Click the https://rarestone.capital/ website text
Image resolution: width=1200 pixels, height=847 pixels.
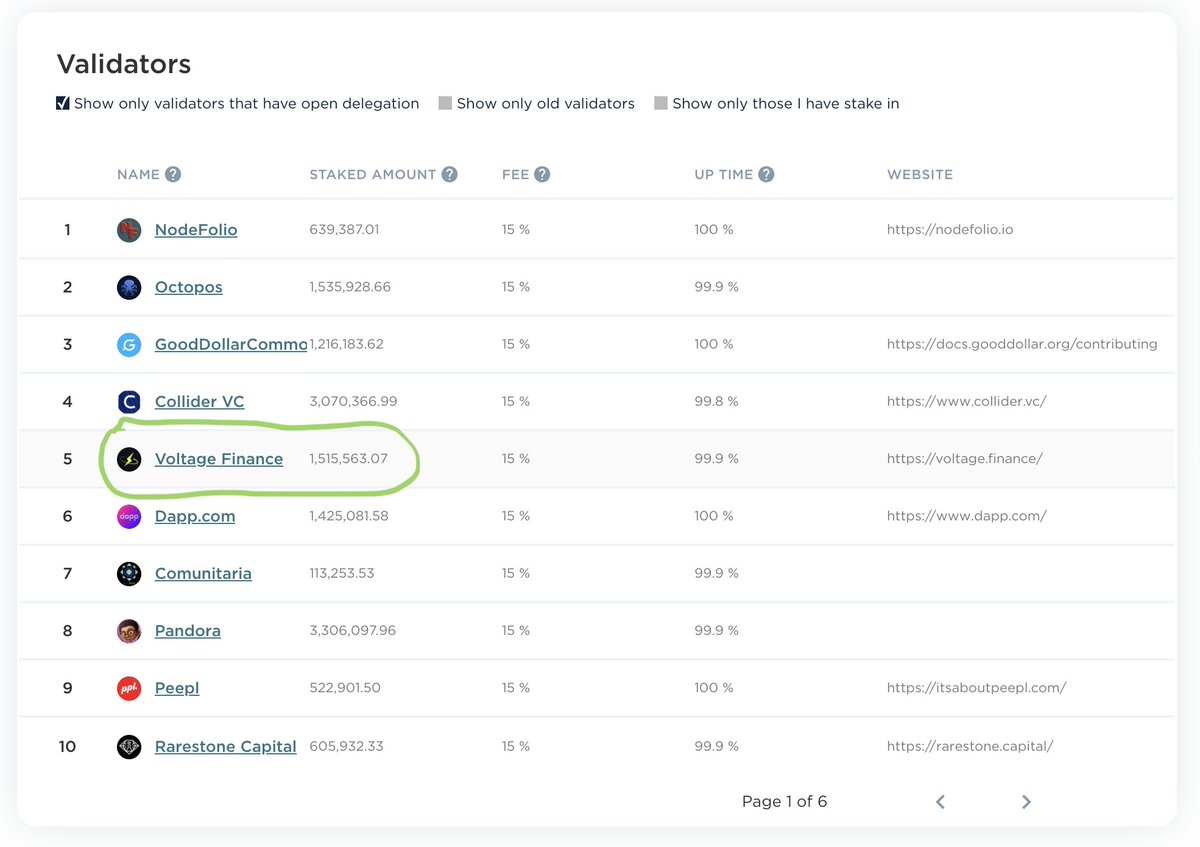[970, 746]
